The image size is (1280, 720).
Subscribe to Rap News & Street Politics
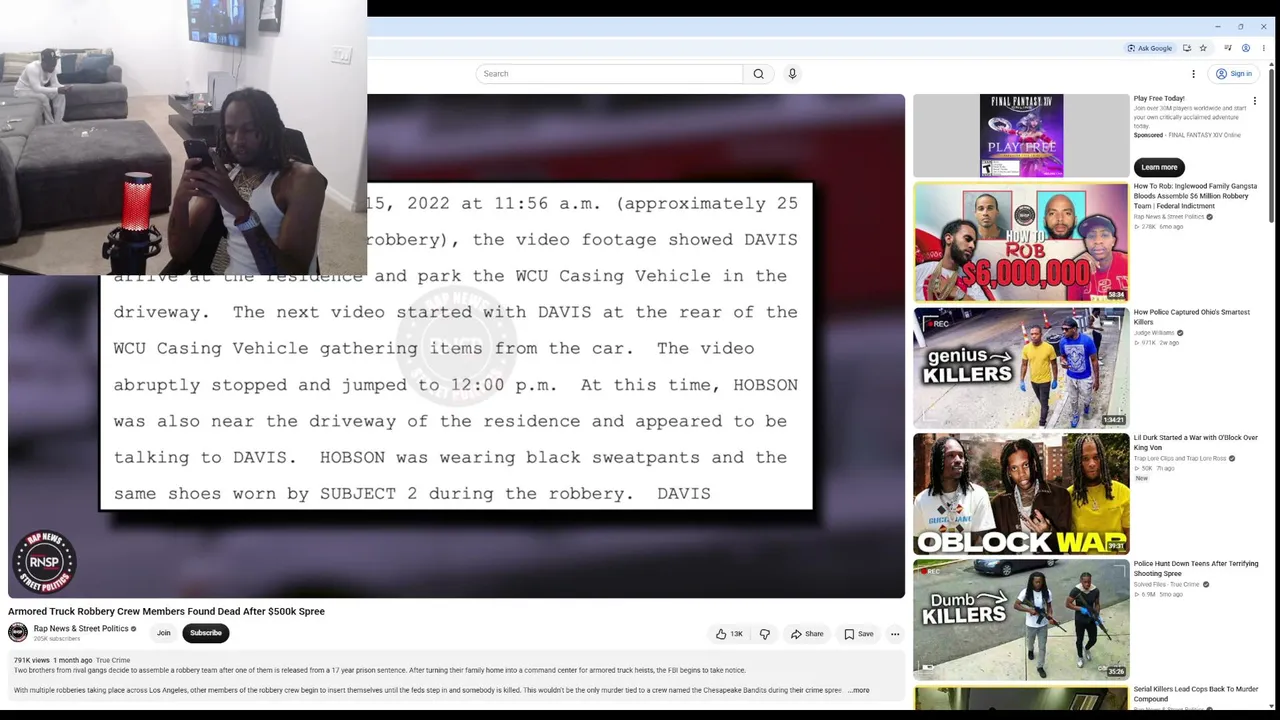(206, 633)
